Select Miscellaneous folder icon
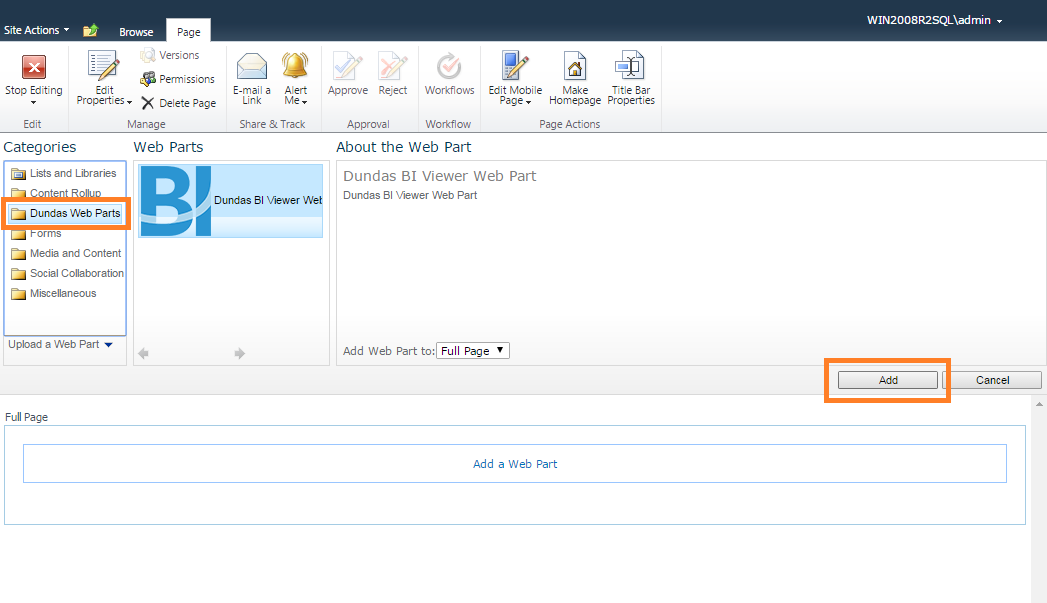Image resolution: width=1047 pixels, height=603 pixels. 19,294
